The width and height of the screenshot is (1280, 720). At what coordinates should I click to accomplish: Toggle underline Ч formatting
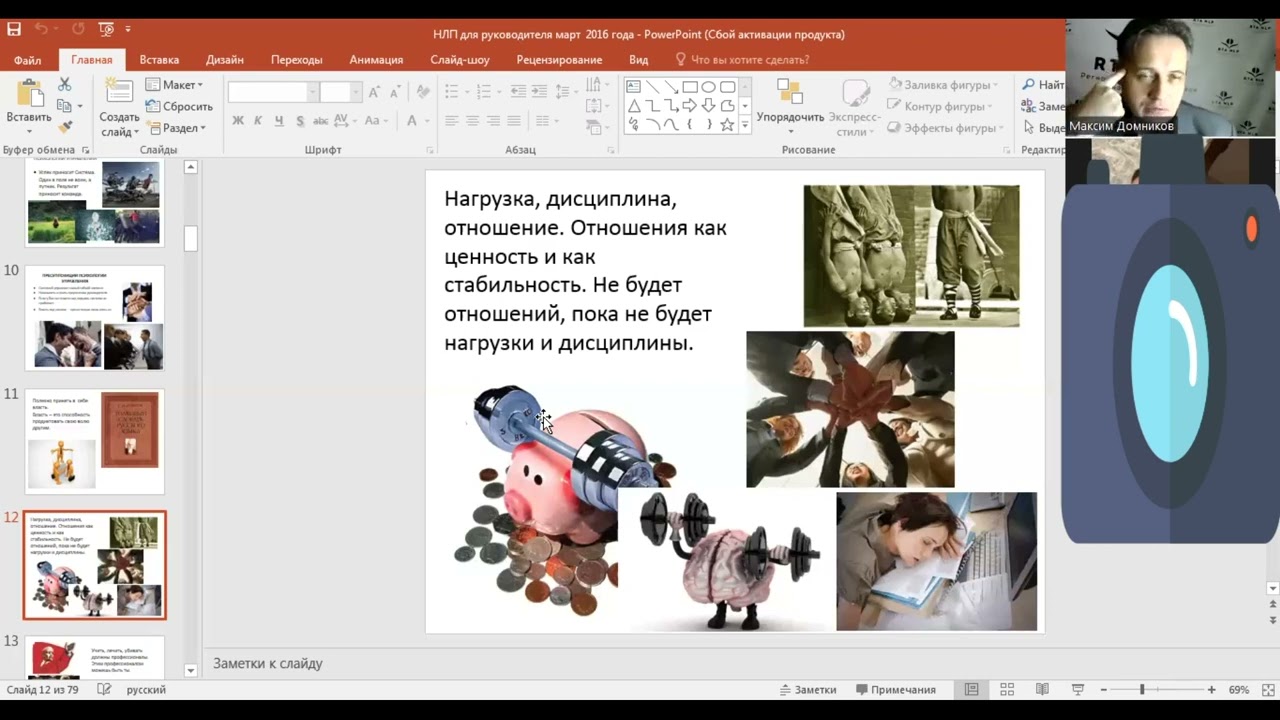[x=278, y=121]
